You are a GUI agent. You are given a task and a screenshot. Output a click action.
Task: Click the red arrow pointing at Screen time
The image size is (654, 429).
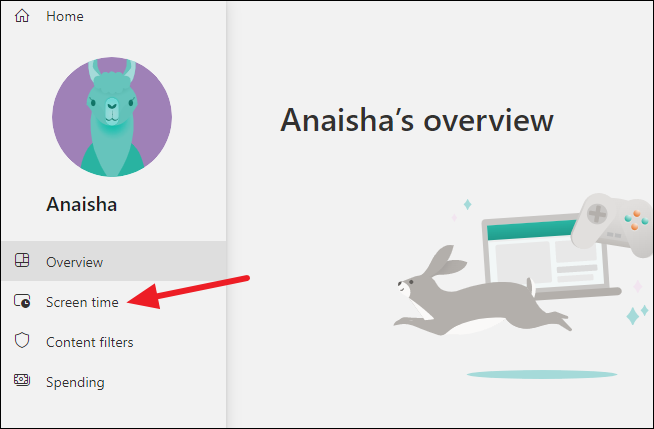tap(189, 292)
